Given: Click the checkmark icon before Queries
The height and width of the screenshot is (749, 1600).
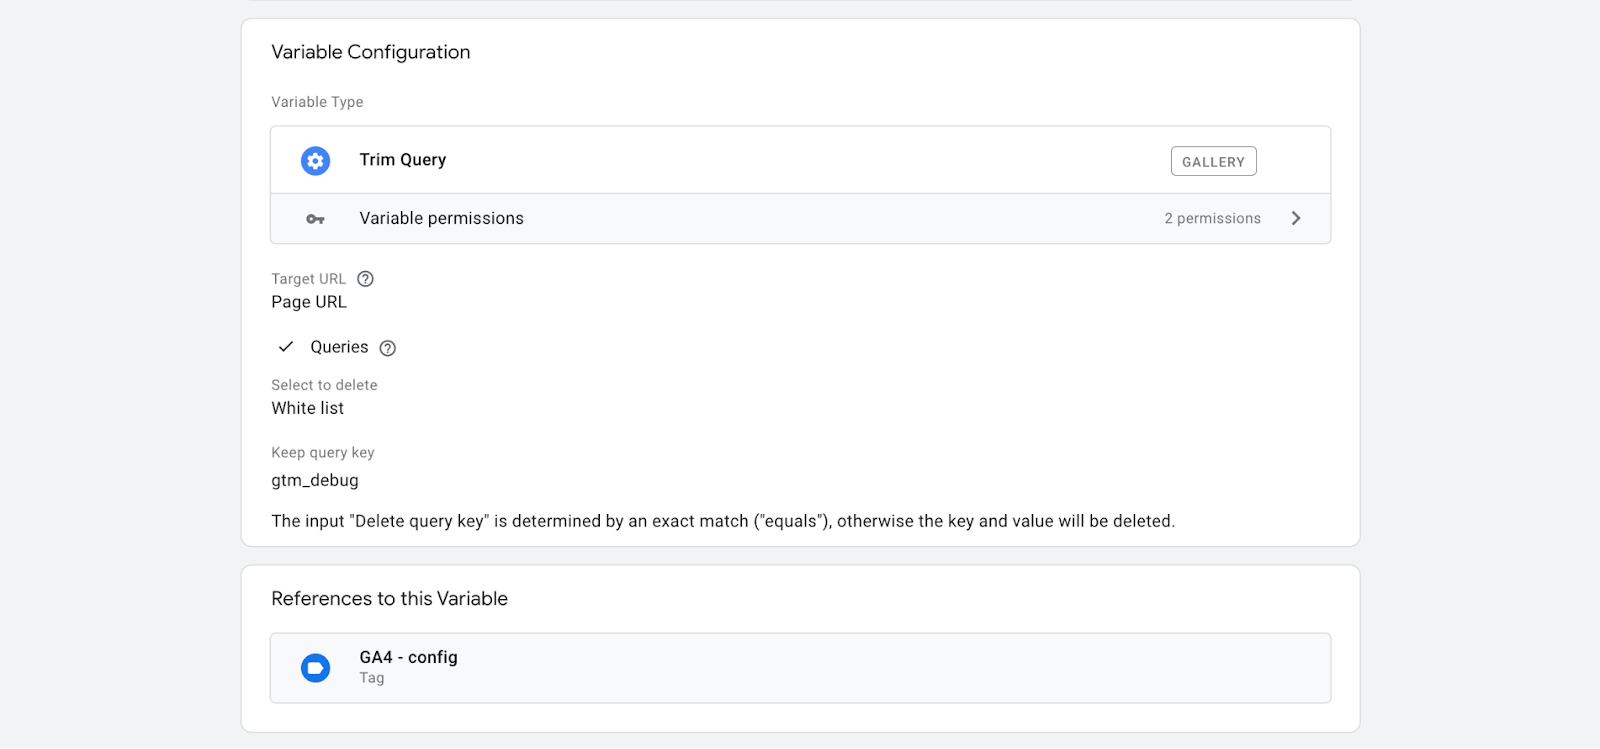Looking at the screenshot, I should point(285,347).
